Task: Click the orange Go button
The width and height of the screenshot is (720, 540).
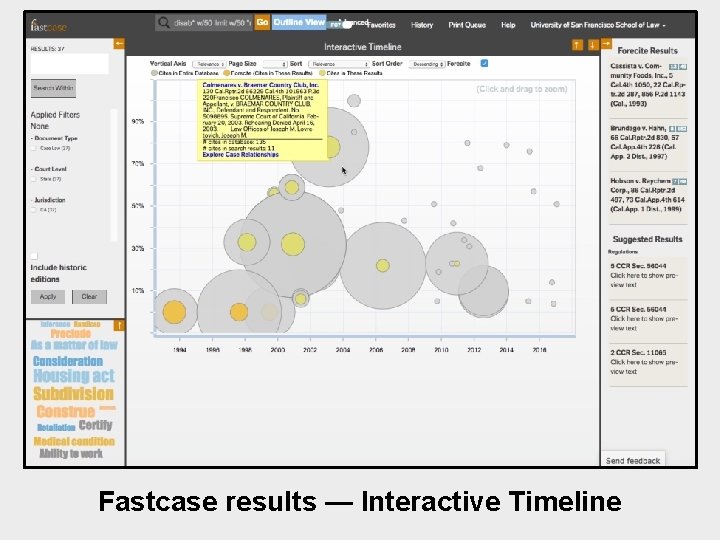Action: click(262, 22)
